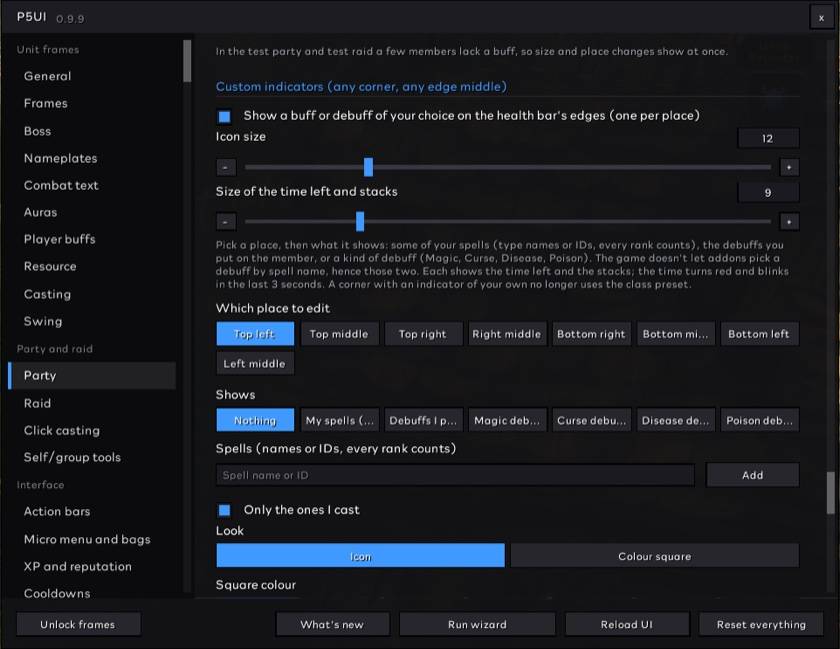840x649 pixels.
Task: Set Shows to Magic debuffs
Action: click(x=507, y=420)
